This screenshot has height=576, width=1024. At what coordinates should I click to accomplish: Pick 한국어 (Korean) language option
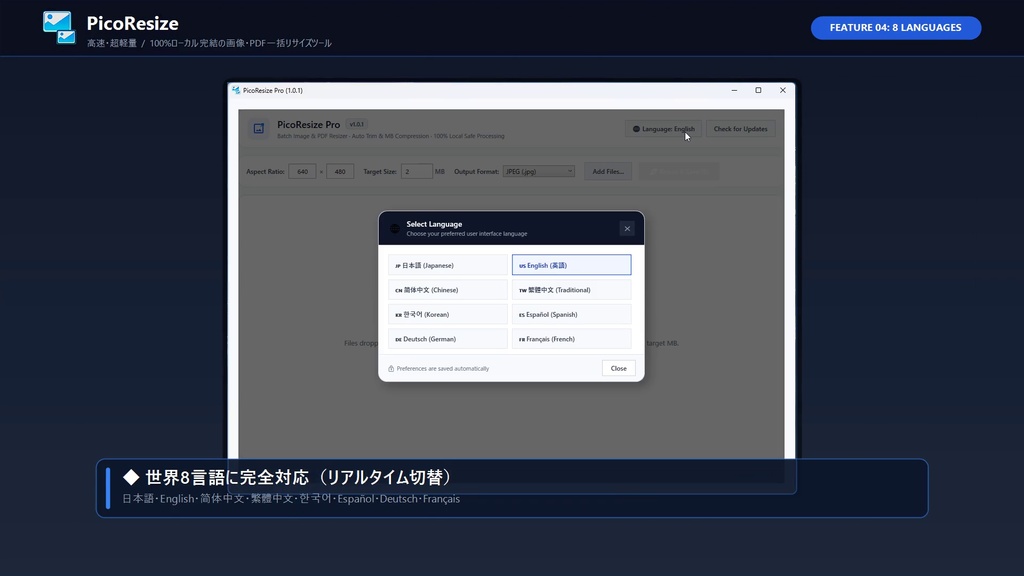[x=447, y=314]
